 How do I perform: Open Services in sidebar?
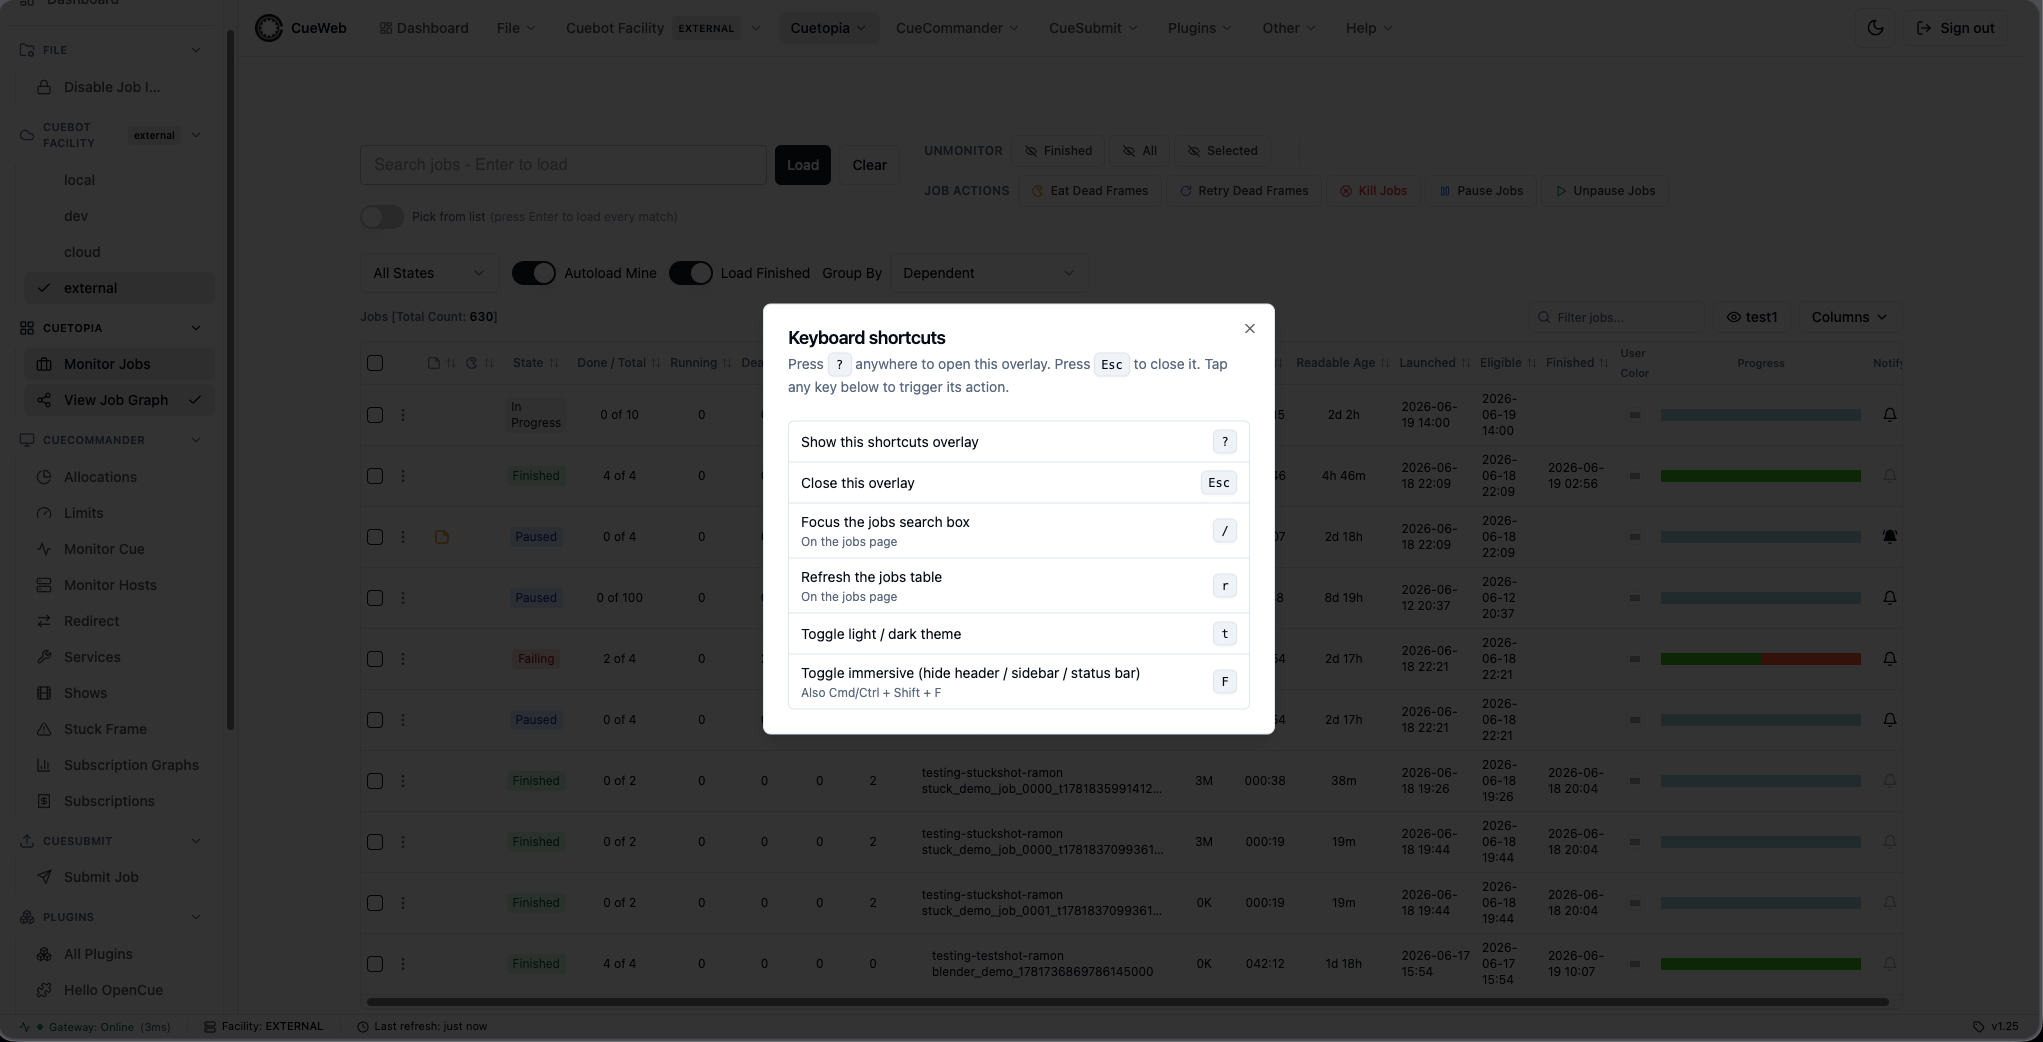point(119,657)
